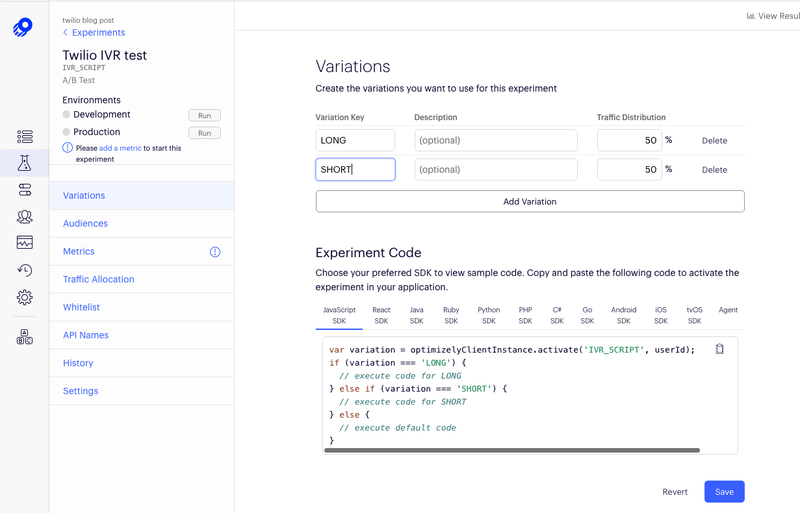The height and width of the screenshot is (513, 800).
Task: Click the Production status indicator dot
Action: tap(66, 132)
